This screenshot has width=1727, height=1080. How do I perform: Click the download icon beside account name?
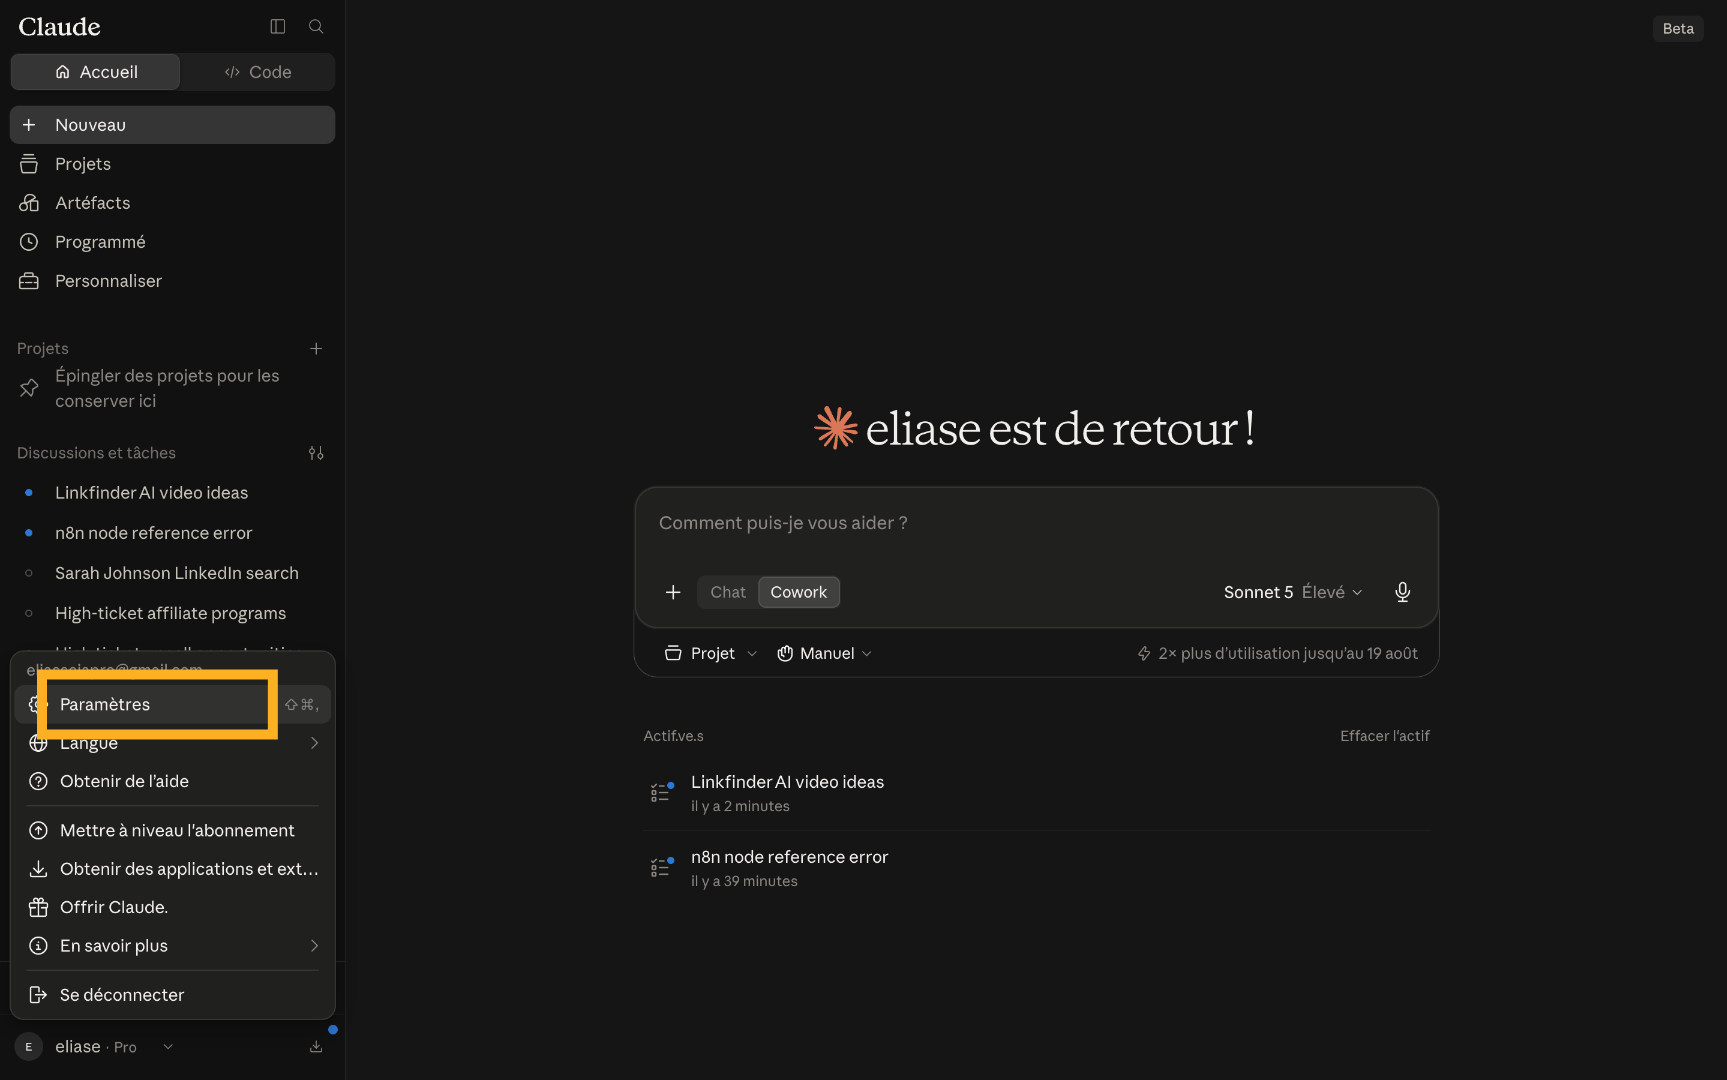point(316,1047)
